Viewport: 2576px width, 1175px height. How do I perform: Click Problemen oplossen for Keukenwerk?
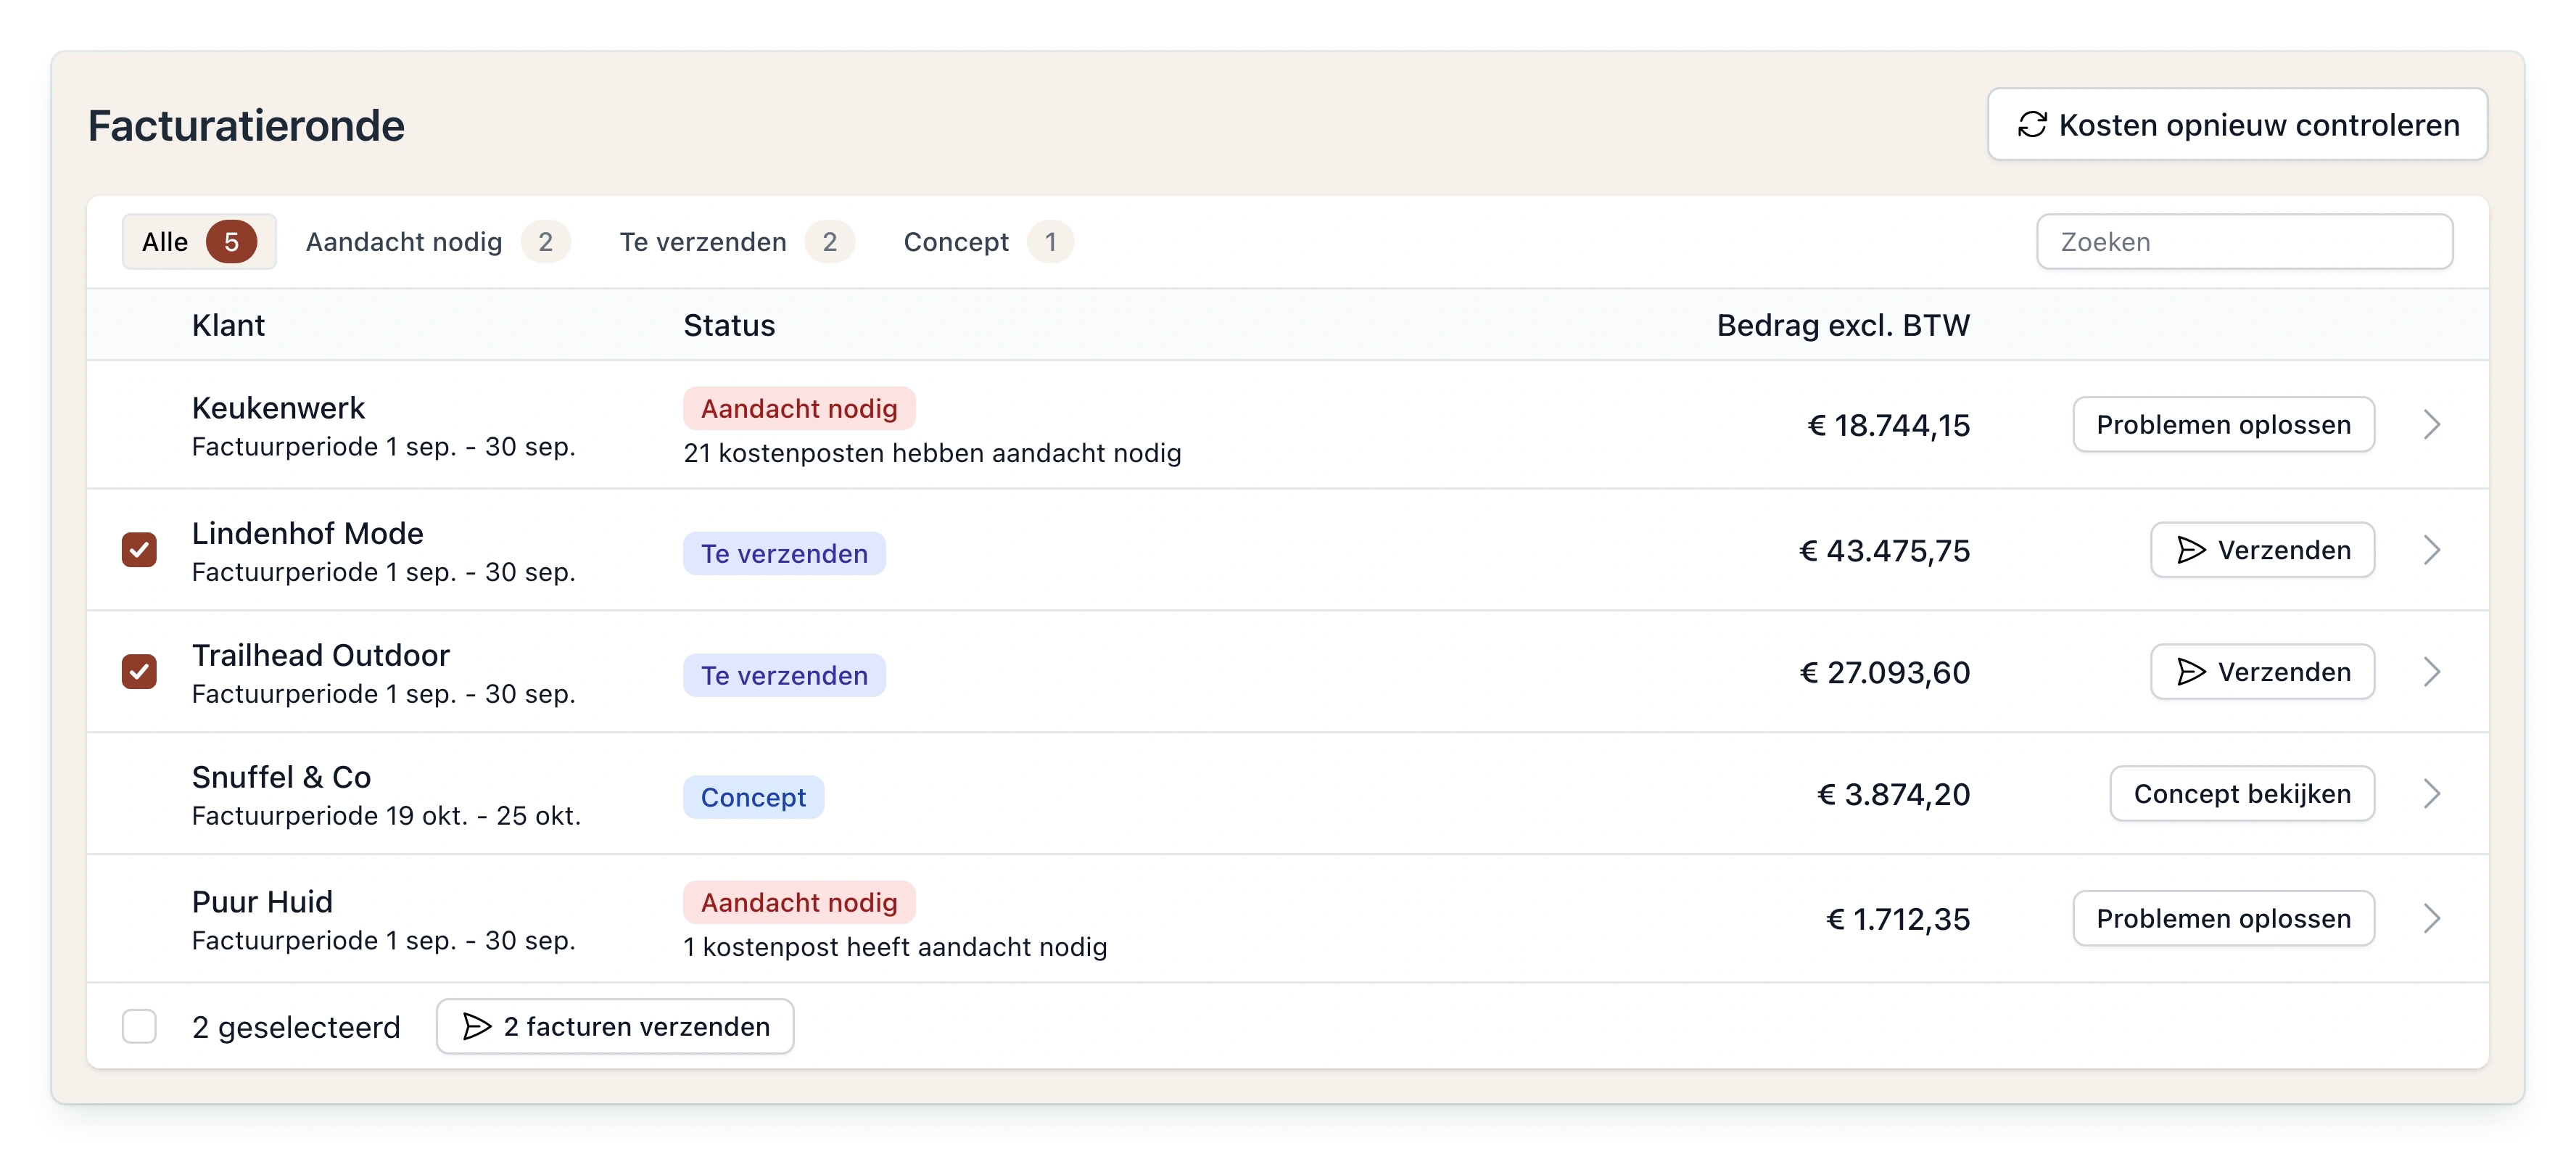pos(2223,425)
